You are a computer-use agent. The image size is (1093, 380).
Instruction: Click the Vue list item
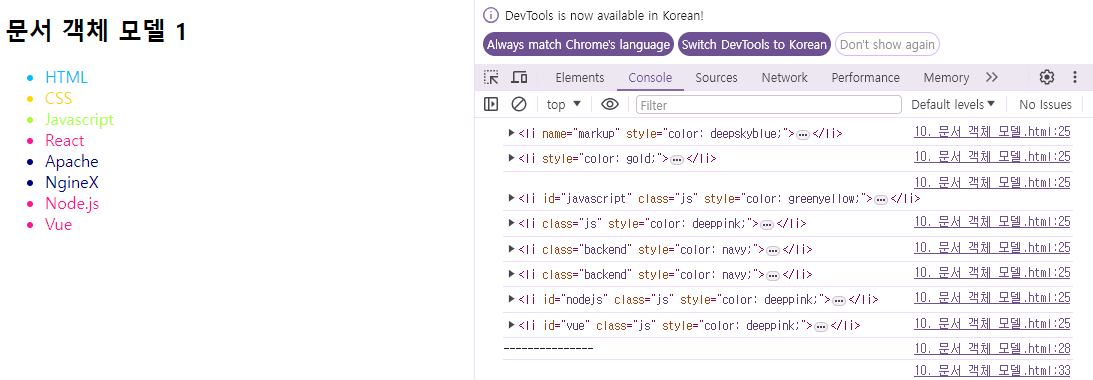(x=59, y=225)
